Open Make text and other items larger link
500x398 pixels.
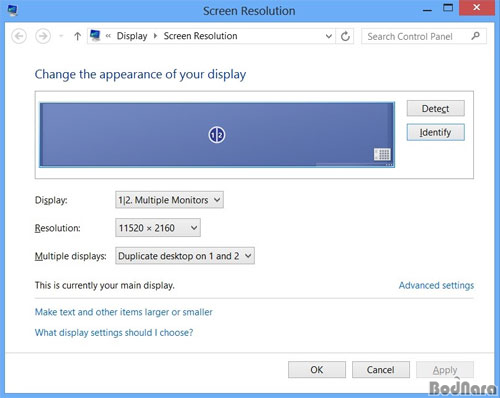[124, 312]
